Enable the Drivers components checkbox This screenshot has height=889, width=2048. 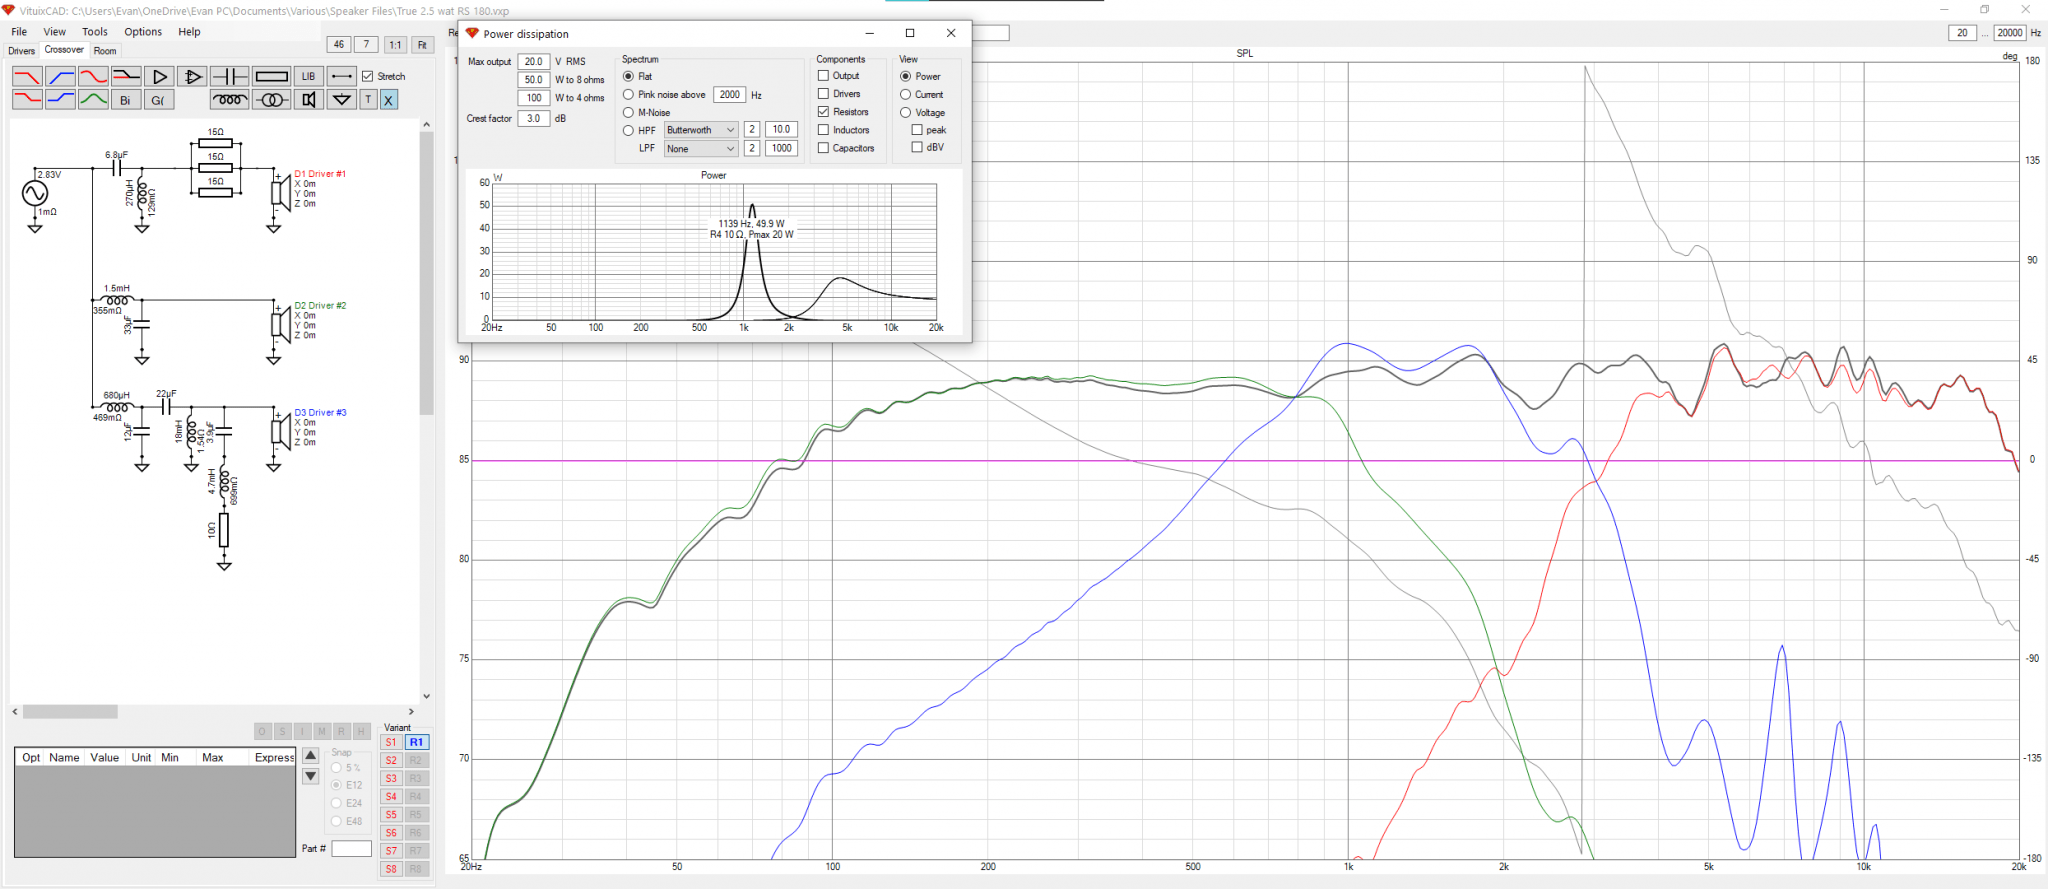pyautogui.click(x=823, y=93)
